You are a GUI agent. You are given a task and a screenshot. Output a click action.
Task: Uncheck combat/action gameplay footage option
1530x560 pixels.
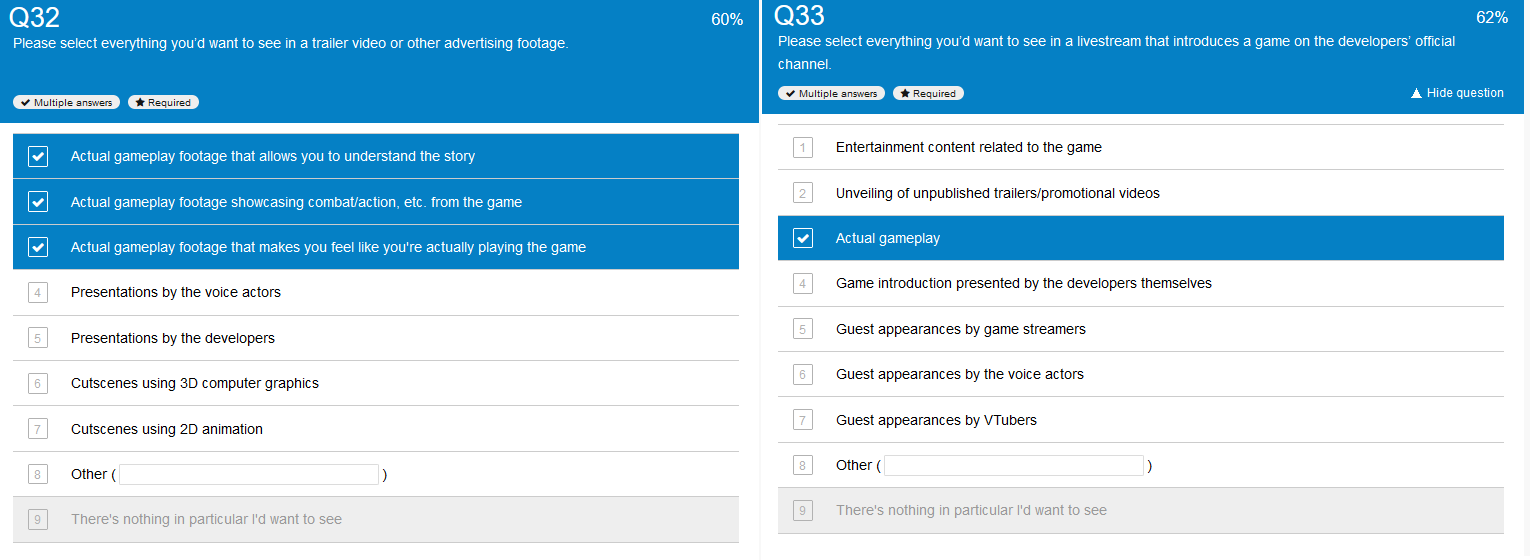[376, 202]
